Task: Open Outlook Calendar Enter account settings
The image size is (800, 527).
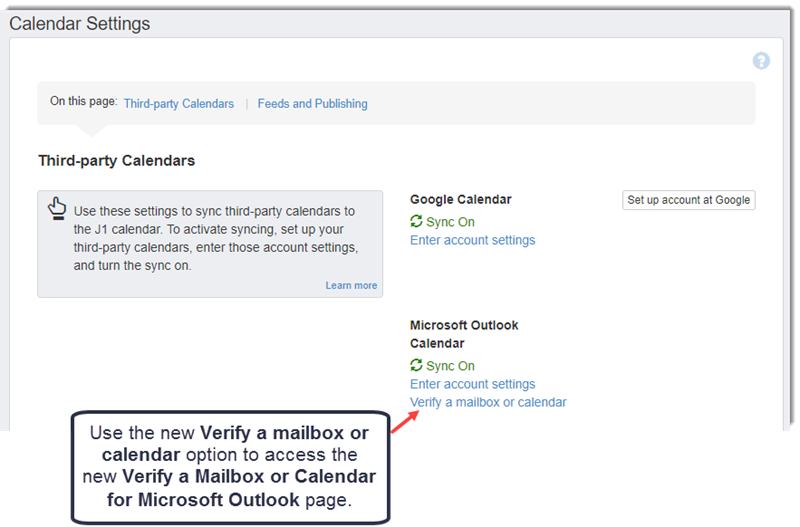Action: click(x=472, y=384)
